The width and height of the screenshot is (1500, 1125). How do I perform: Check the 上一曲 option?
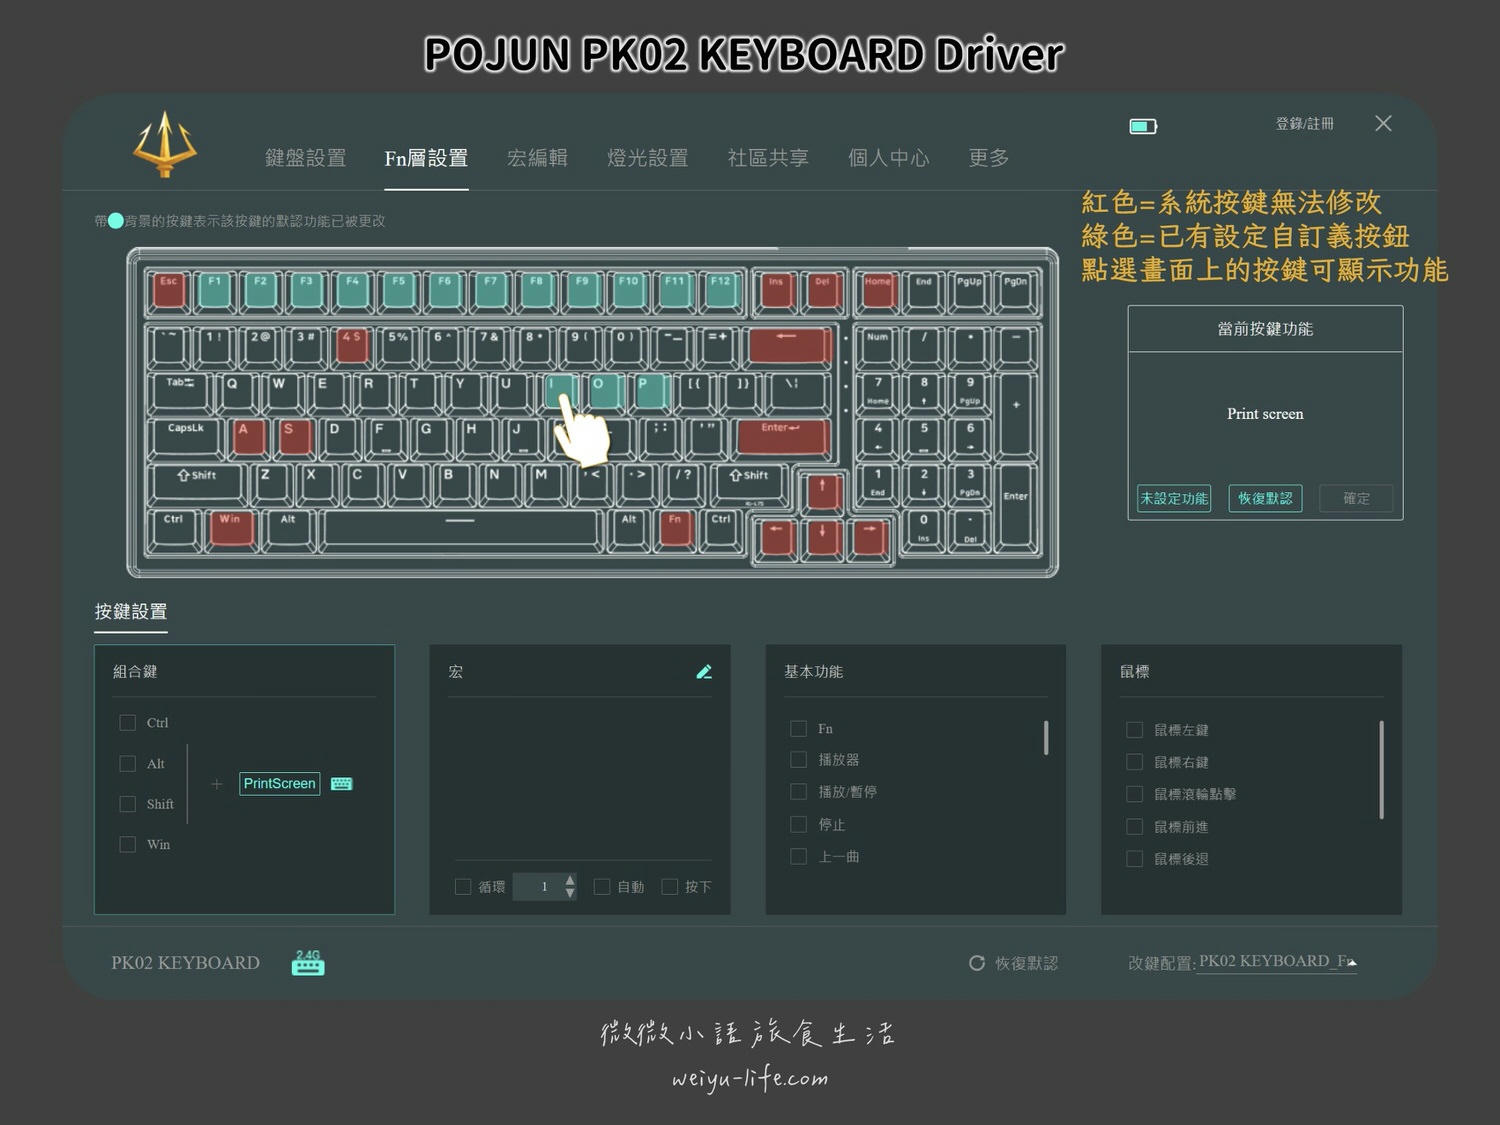(x=798, y=856)
